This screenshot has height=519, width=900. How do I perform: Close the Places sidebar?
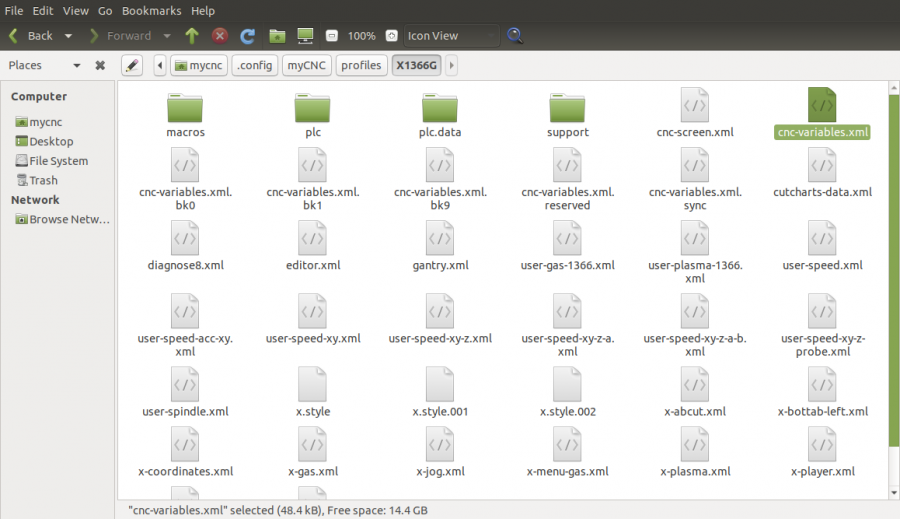point(100,65)
